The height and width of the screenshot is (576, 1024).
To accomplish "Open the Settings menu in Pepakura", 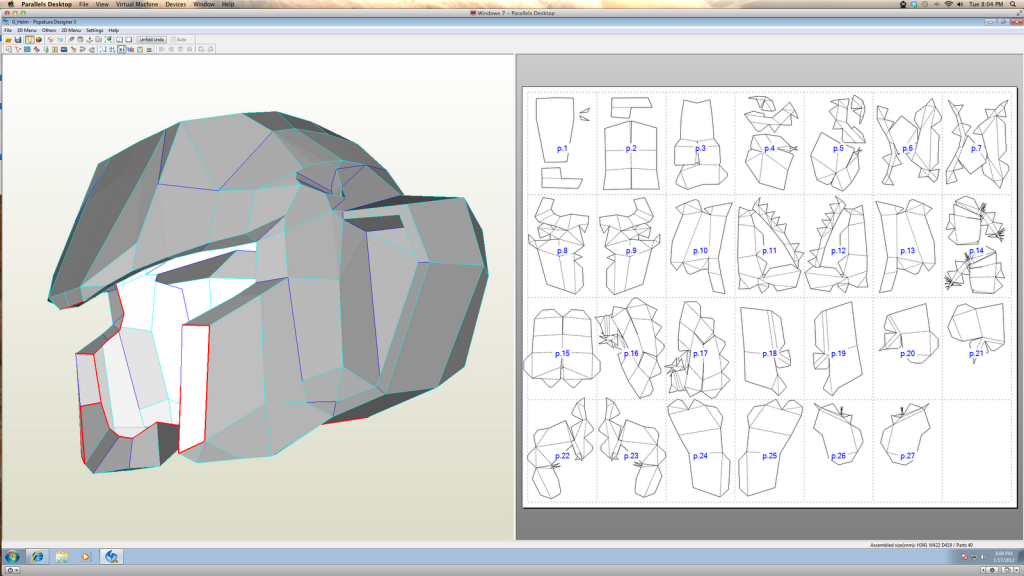I will [95, 30].
